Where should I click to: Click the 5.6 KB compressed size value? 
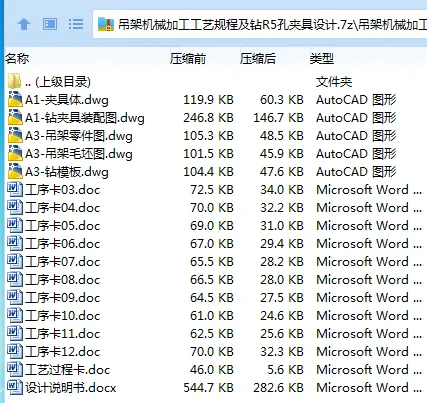pyautogui.click(x=286, y=370)
